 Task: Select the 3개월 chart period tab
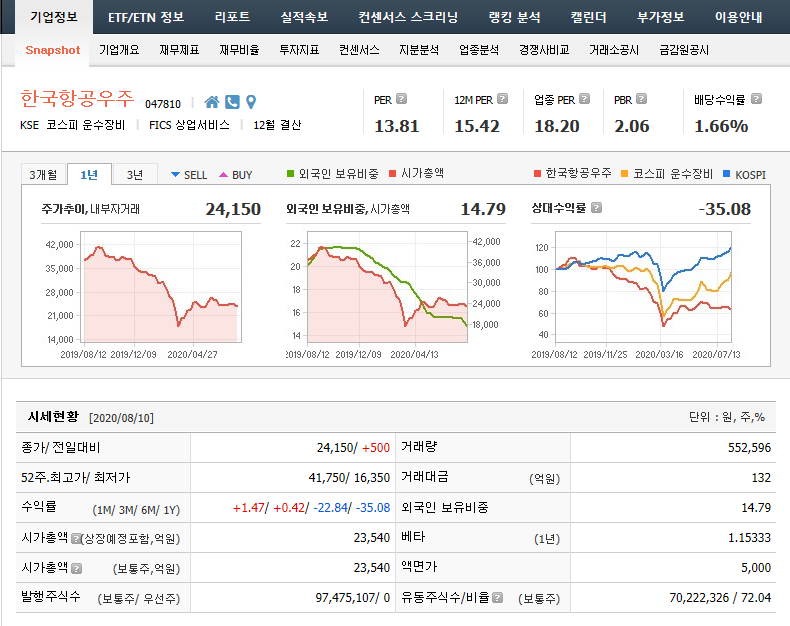coord(43,174)
